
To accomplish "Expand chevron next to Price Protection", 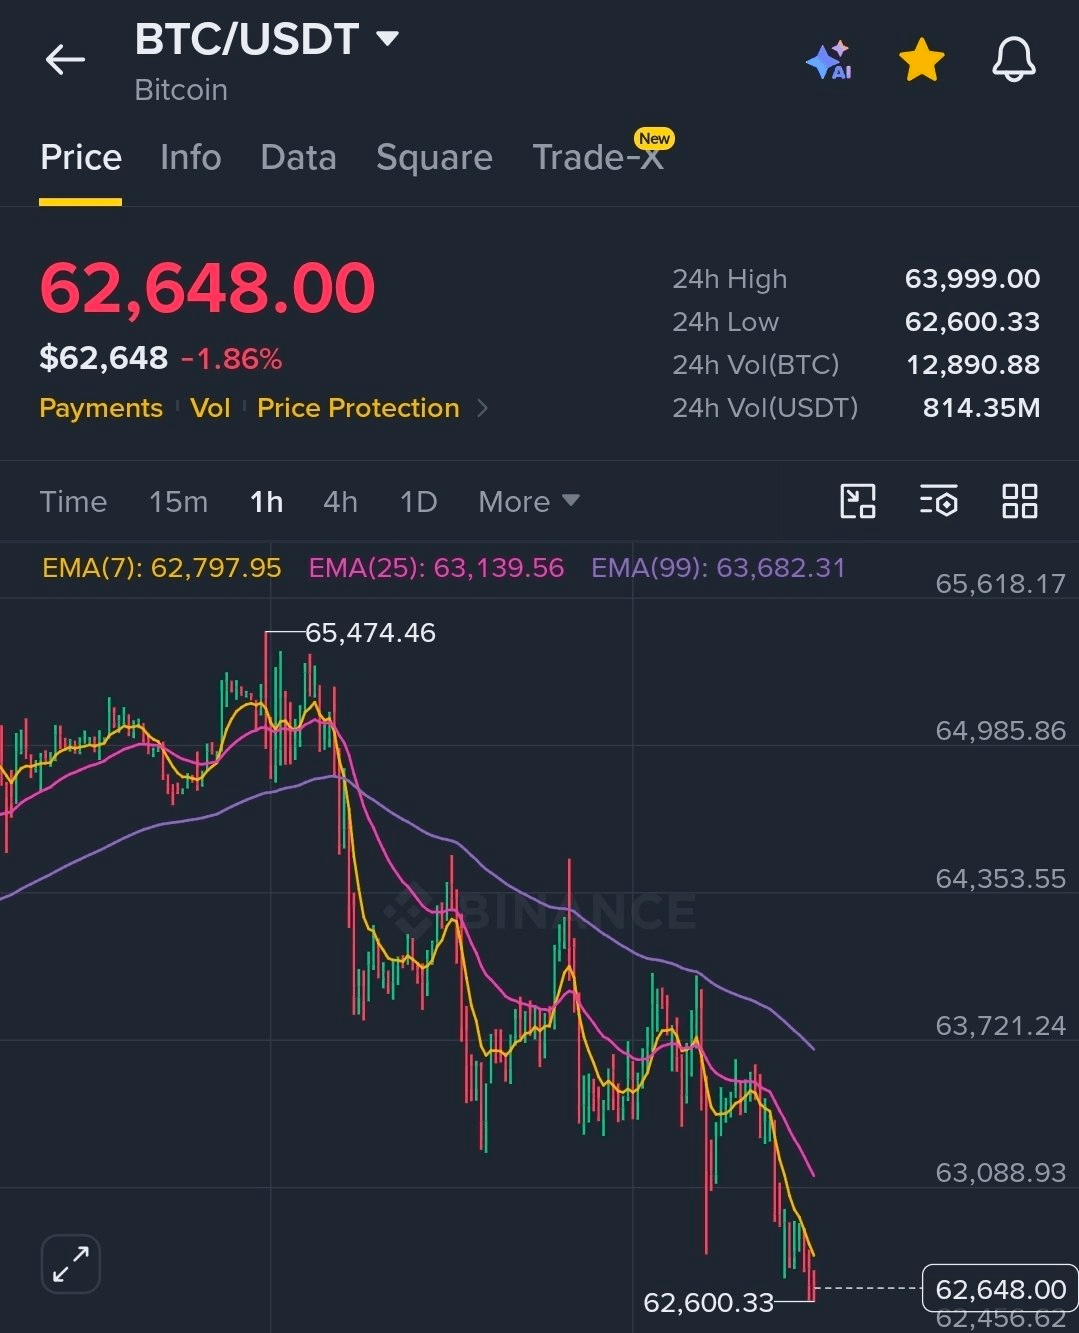I will [x=483, y=408].
